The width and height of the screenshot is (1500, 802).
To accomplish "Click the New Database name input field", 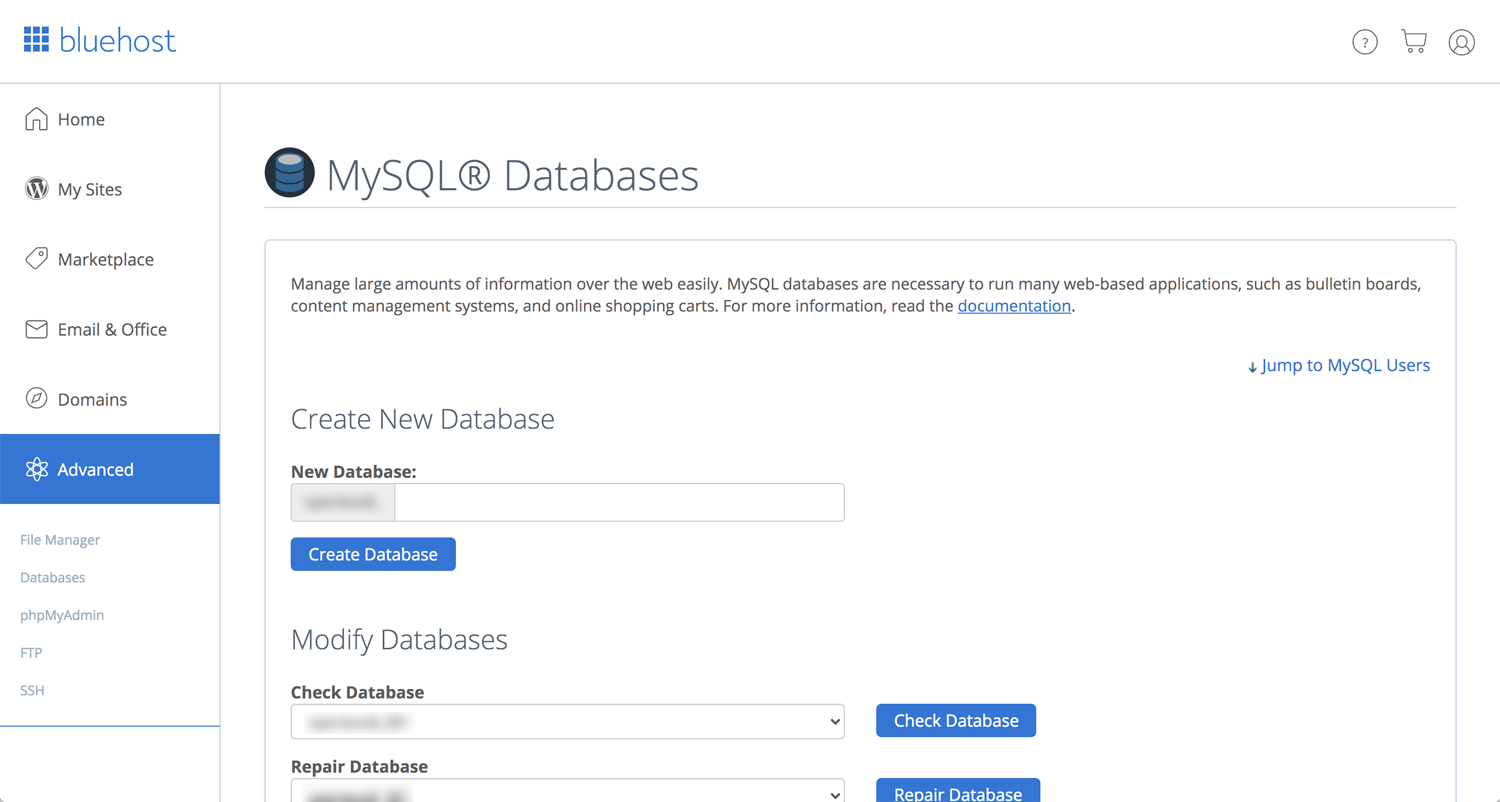I will [619, 502].
